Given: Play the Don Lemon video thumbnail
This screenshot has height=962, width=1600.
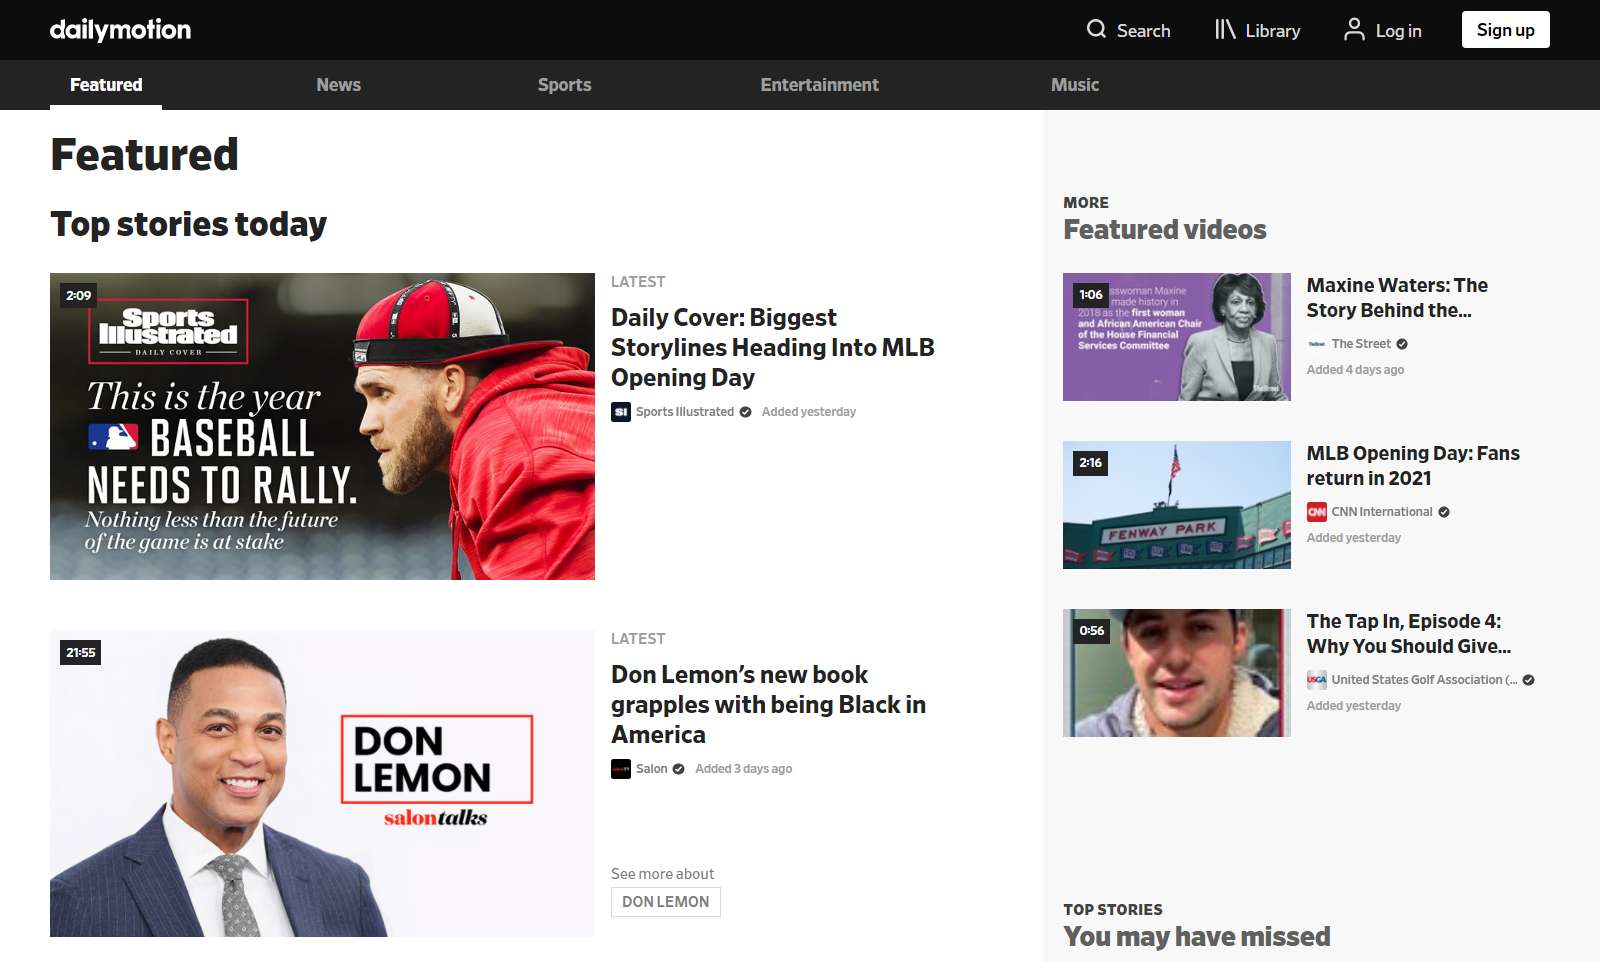Looking at the screenshot, I should (x=322, y=783).
